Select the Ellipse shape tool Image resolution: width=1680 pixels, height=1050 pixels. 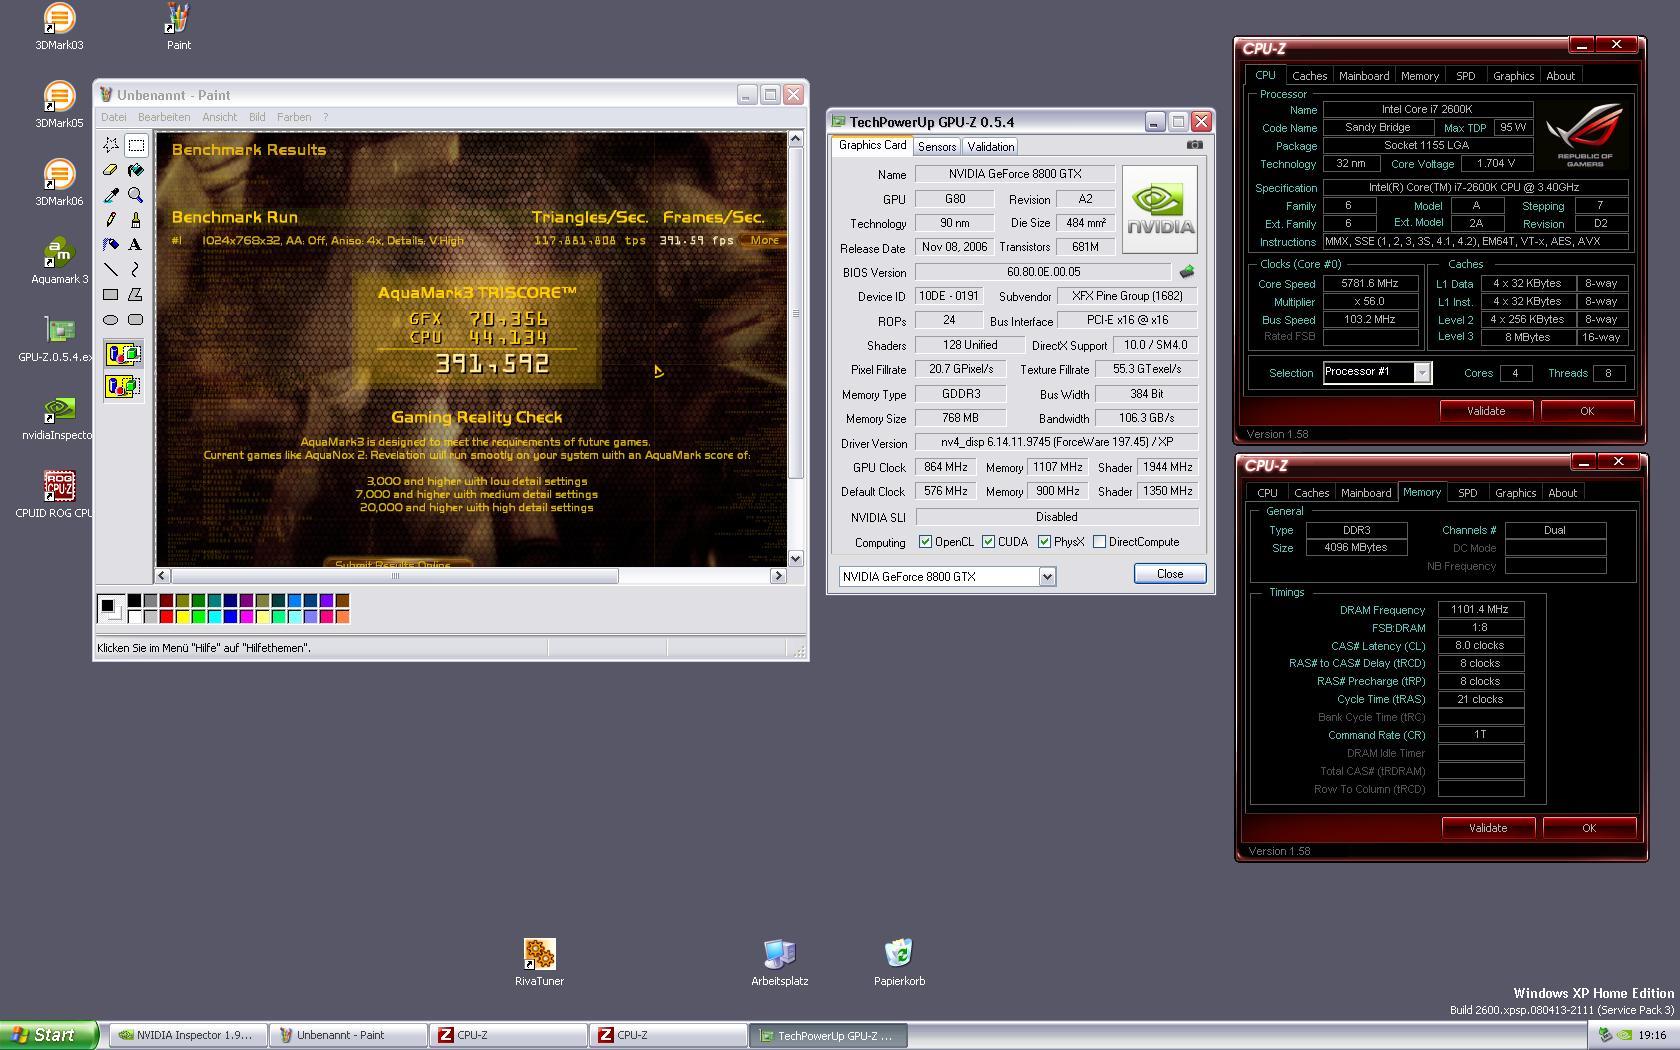click(111, 320)
